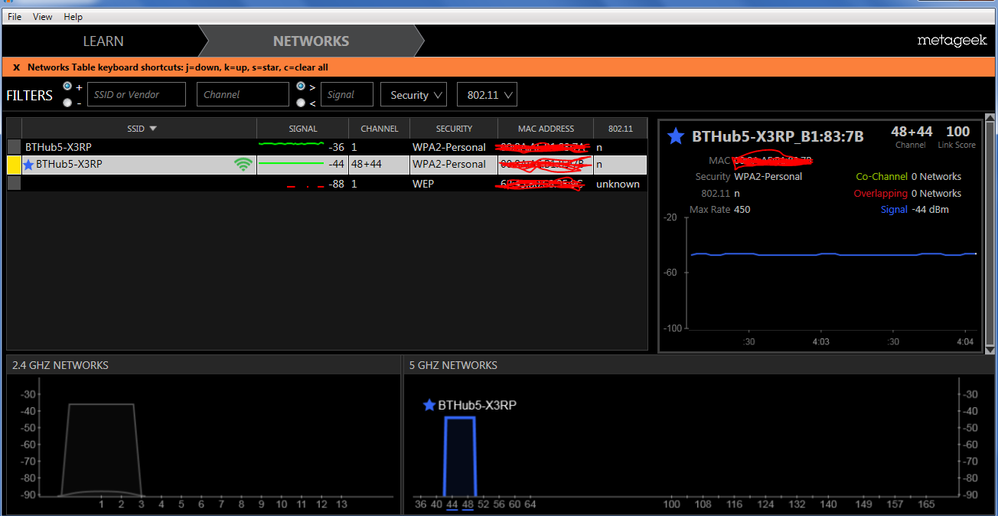Screen dimensions: 998x516
Task: Sort by the SSID column header
Action: pos(139,129)
